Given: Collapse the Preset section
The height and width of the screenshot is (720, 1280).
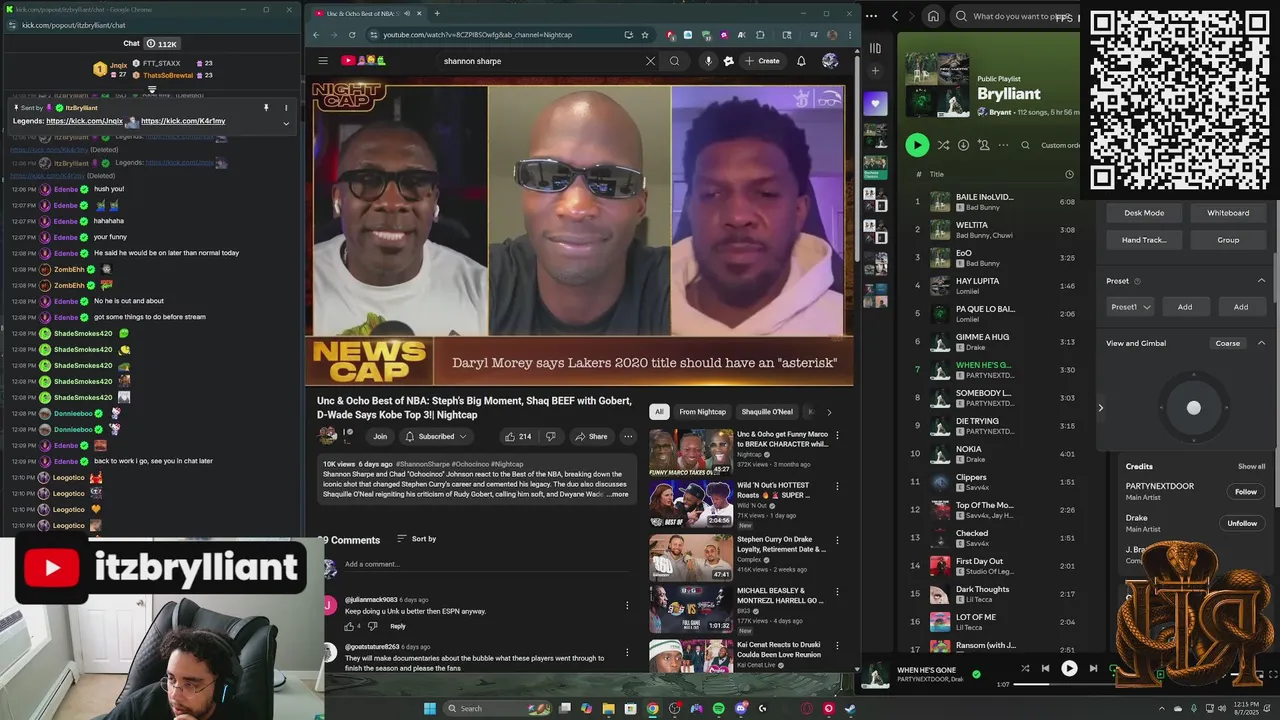Looking at the screenshot, I should pos(1261,281).
